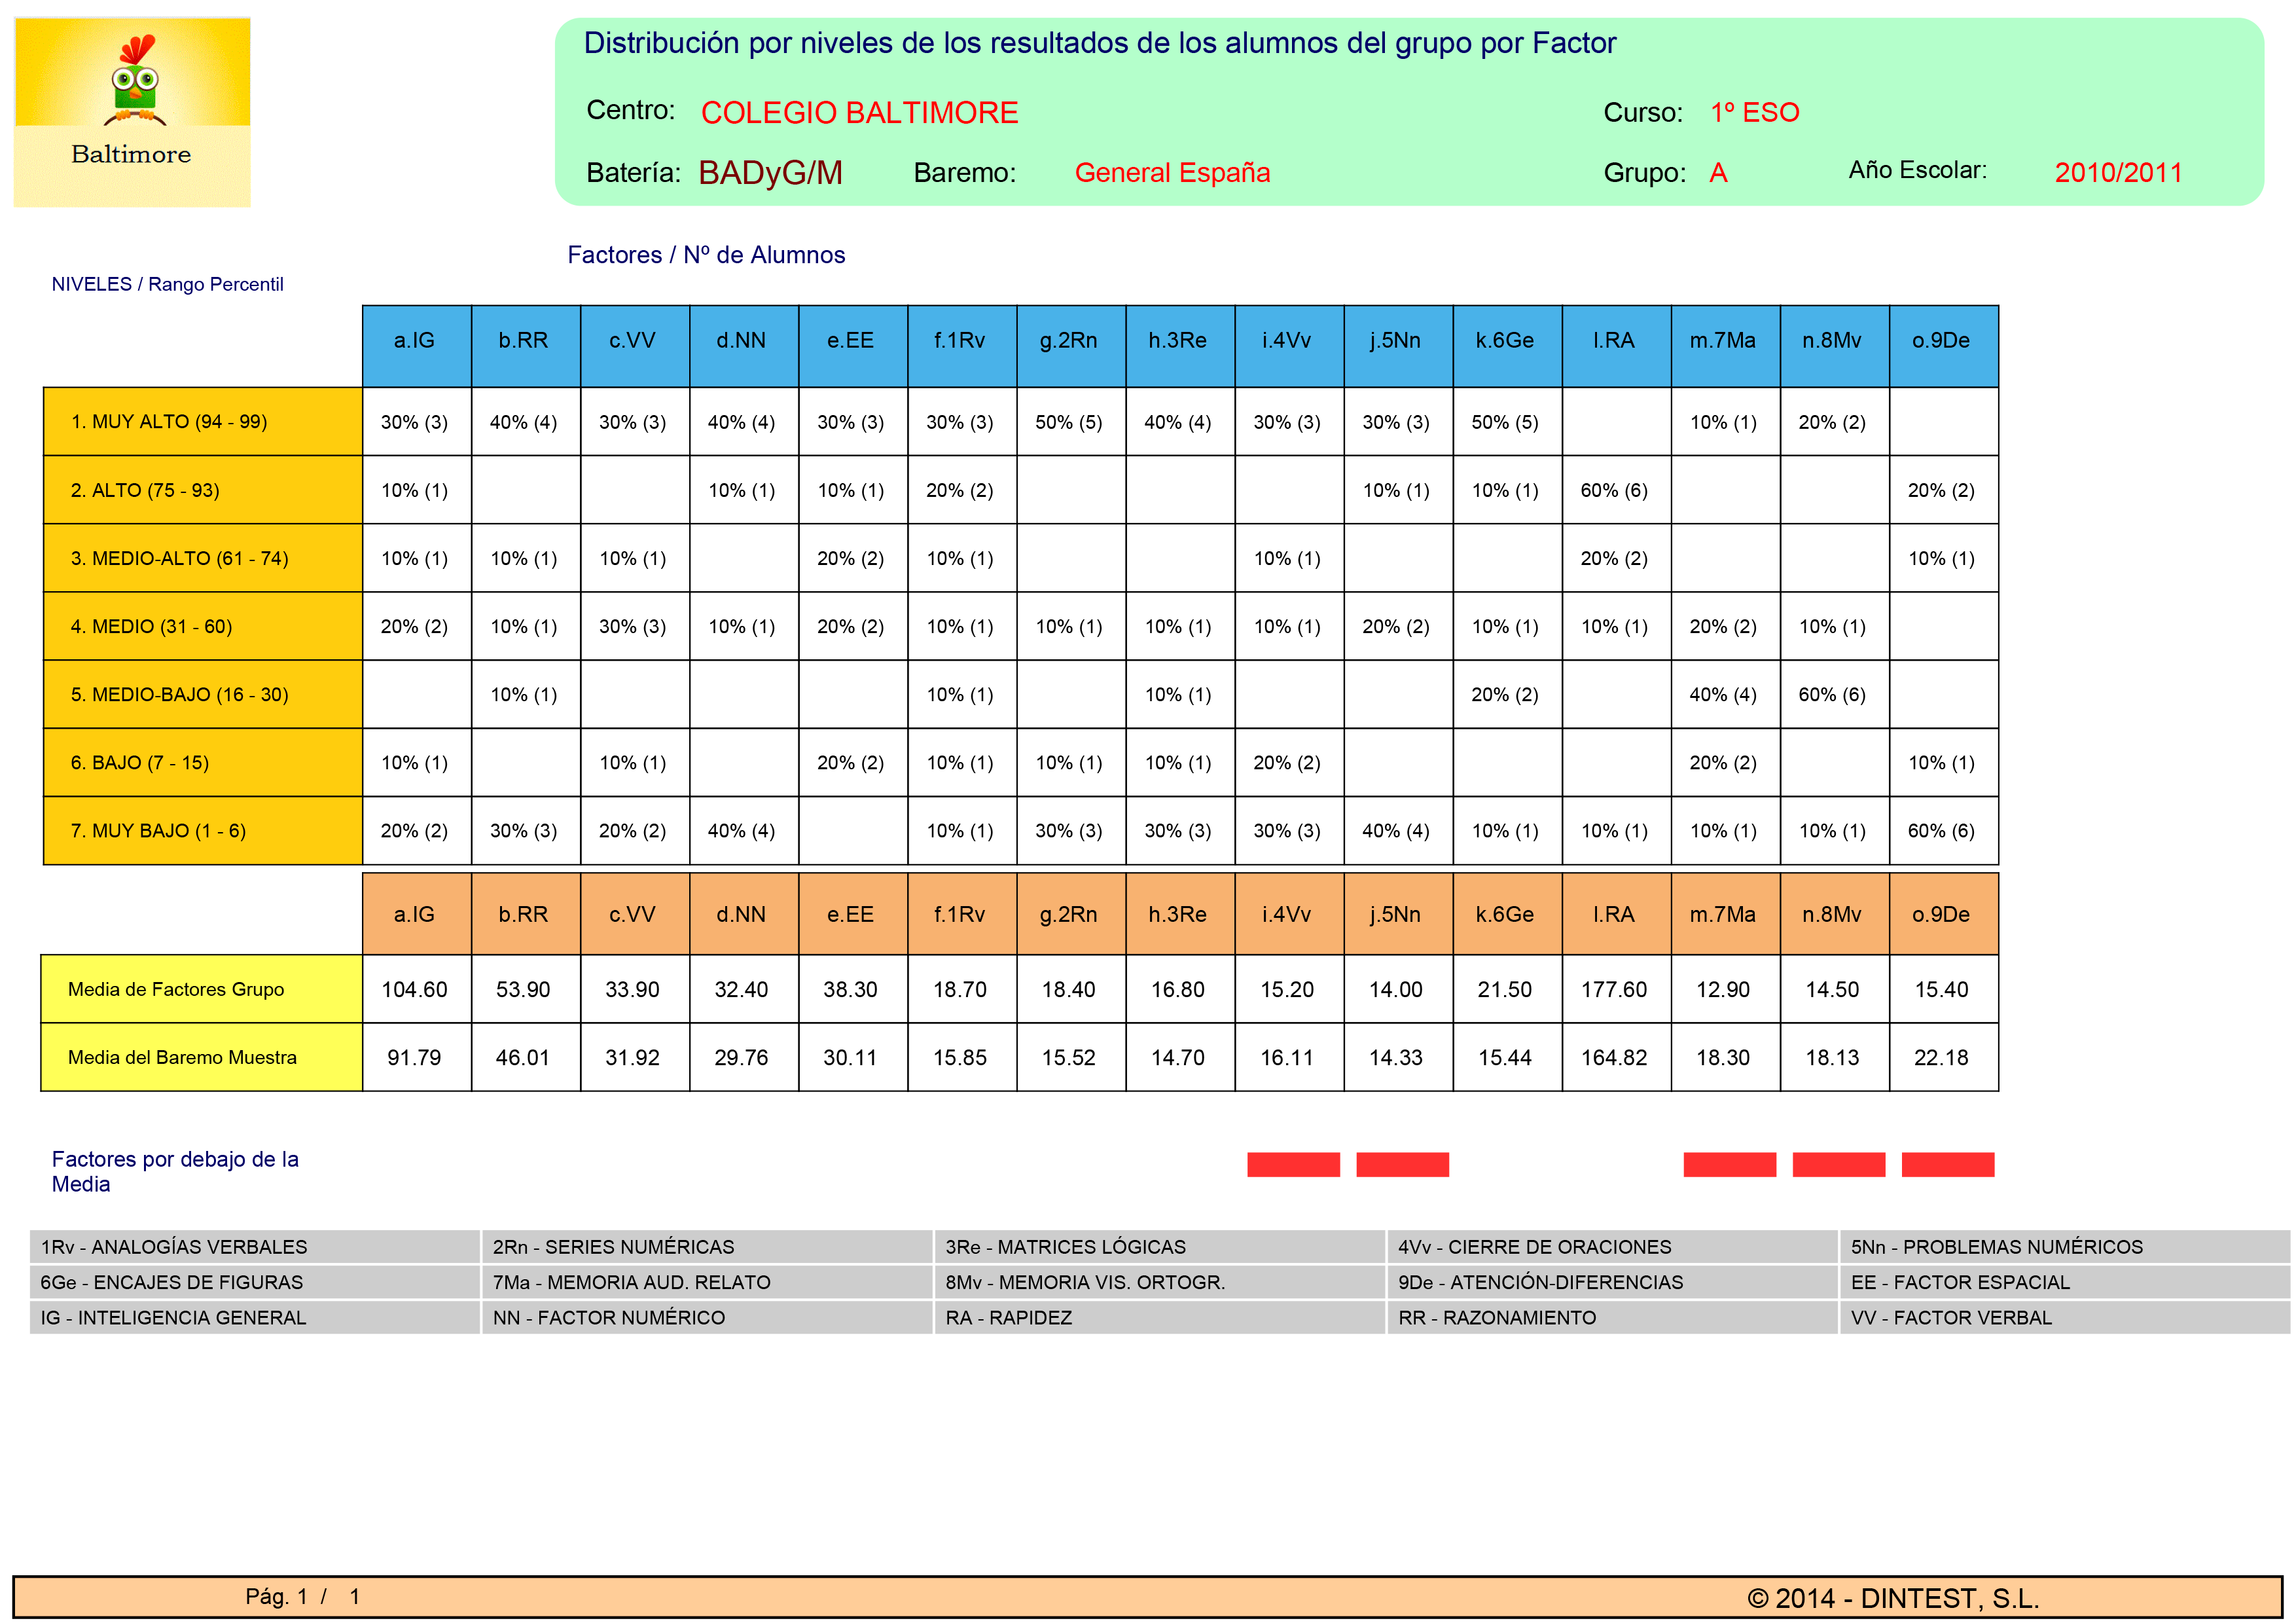Click legend entry IG - INTELIGENCIA GENERAL

pos(173,1318)
